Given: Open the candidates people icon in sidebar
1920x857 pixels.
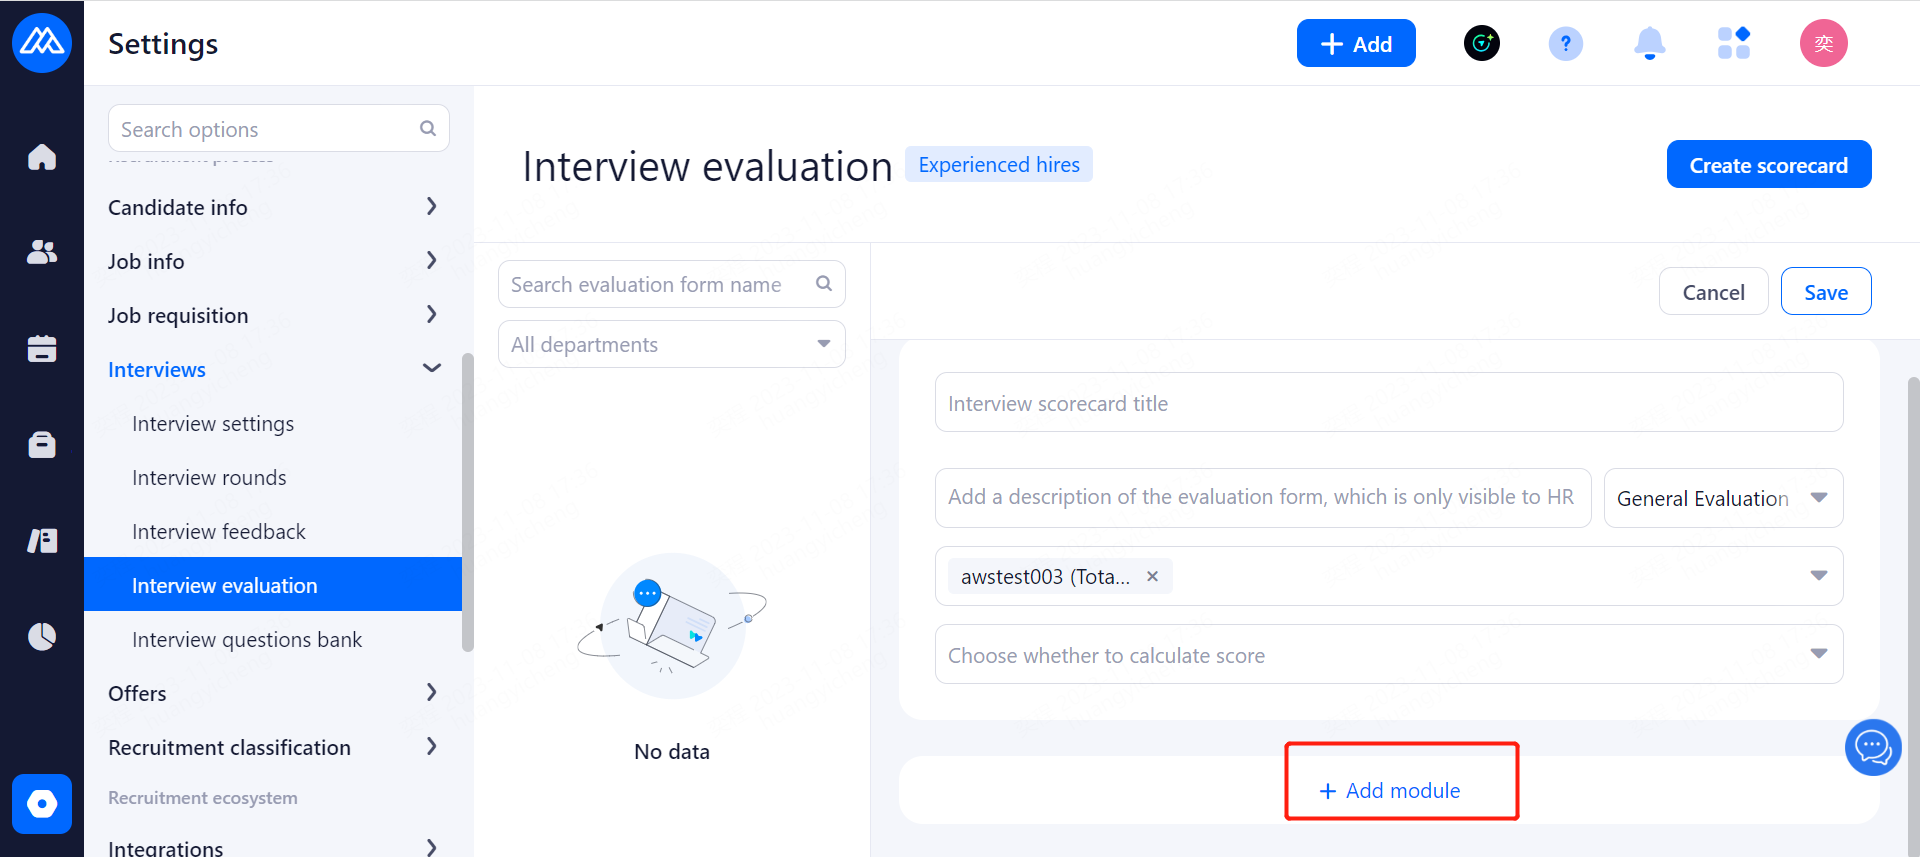Looking at the screenshot, I should [x=42, y=252].
